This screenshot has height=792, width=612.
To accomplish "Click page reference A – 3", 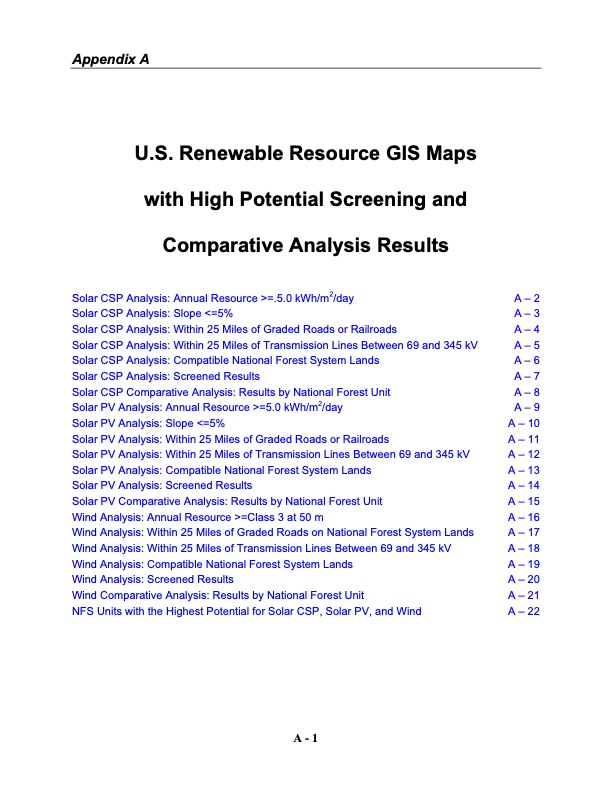I will pyautogui.click(x=527, y=313).
